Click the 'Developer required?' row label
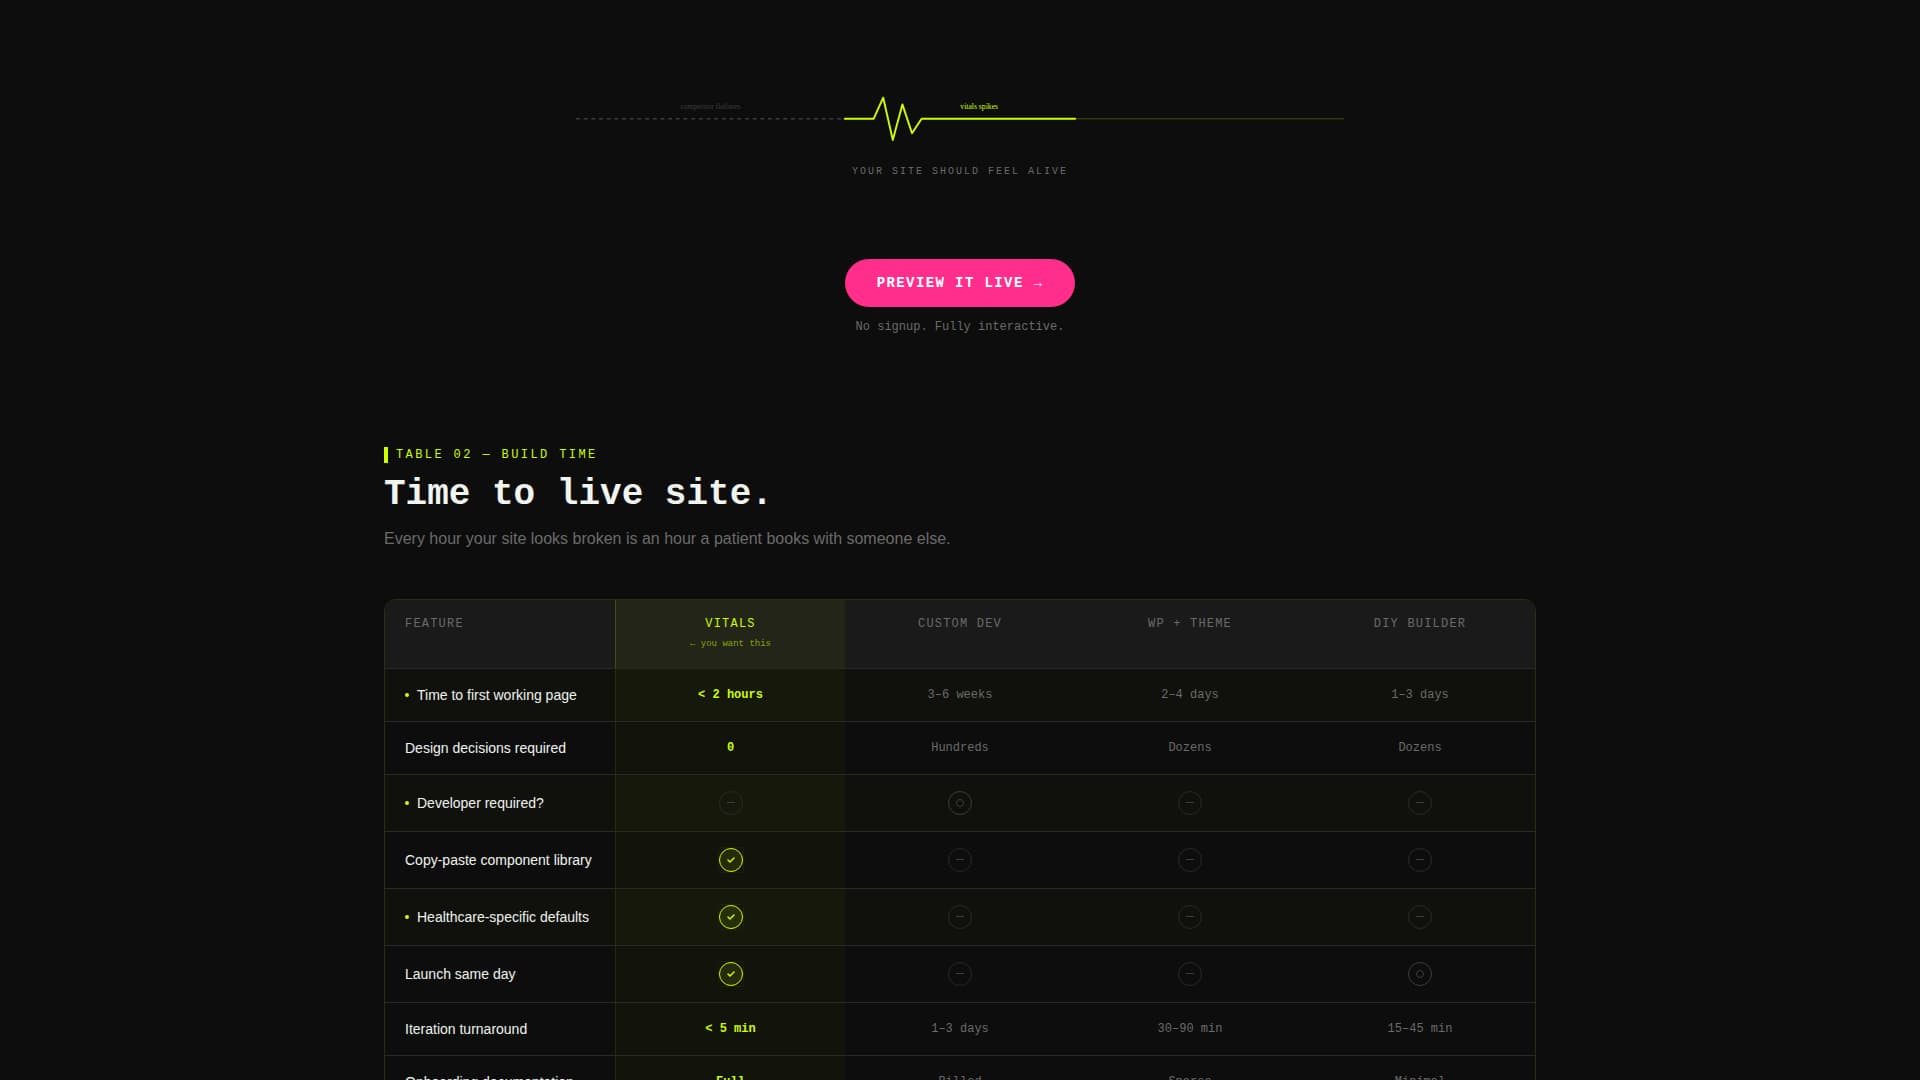1920x1080 pixels. click(x=480, y=803)
